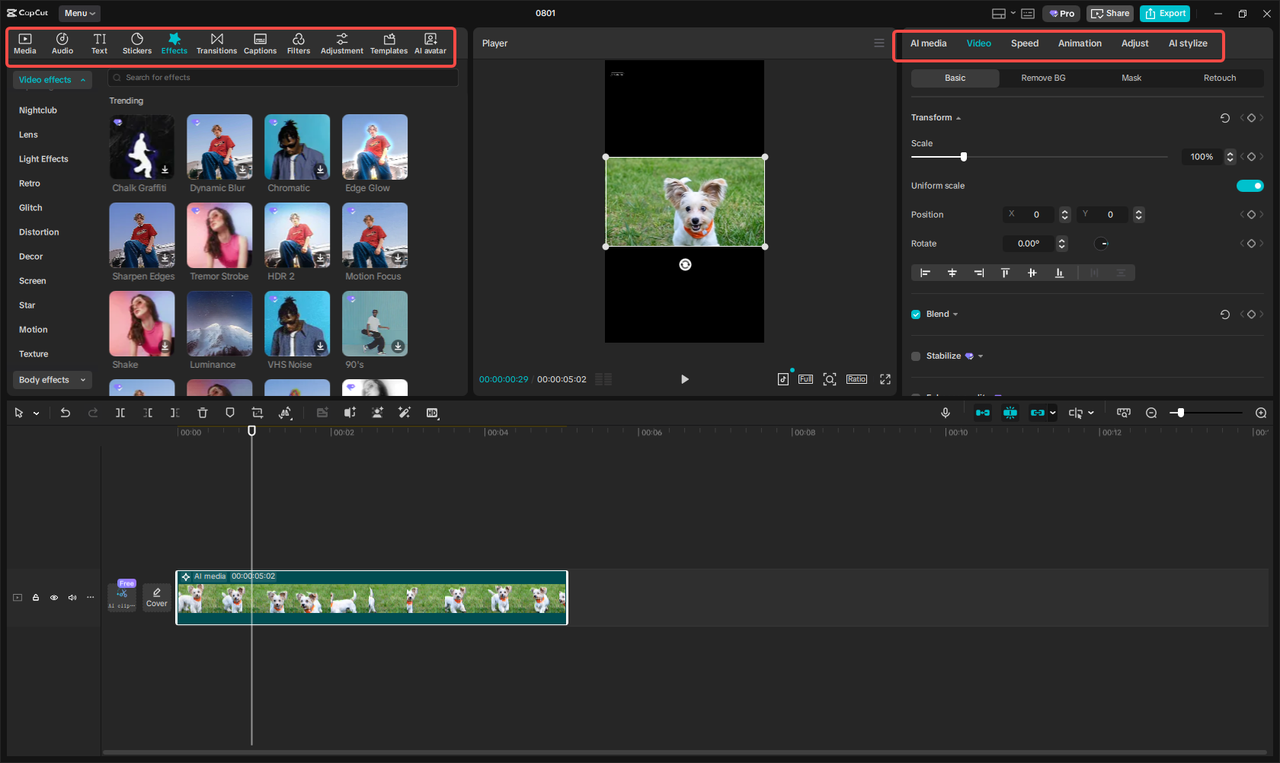
Task: Hide the track using the eye icon
Action: (x=54, y=598)
